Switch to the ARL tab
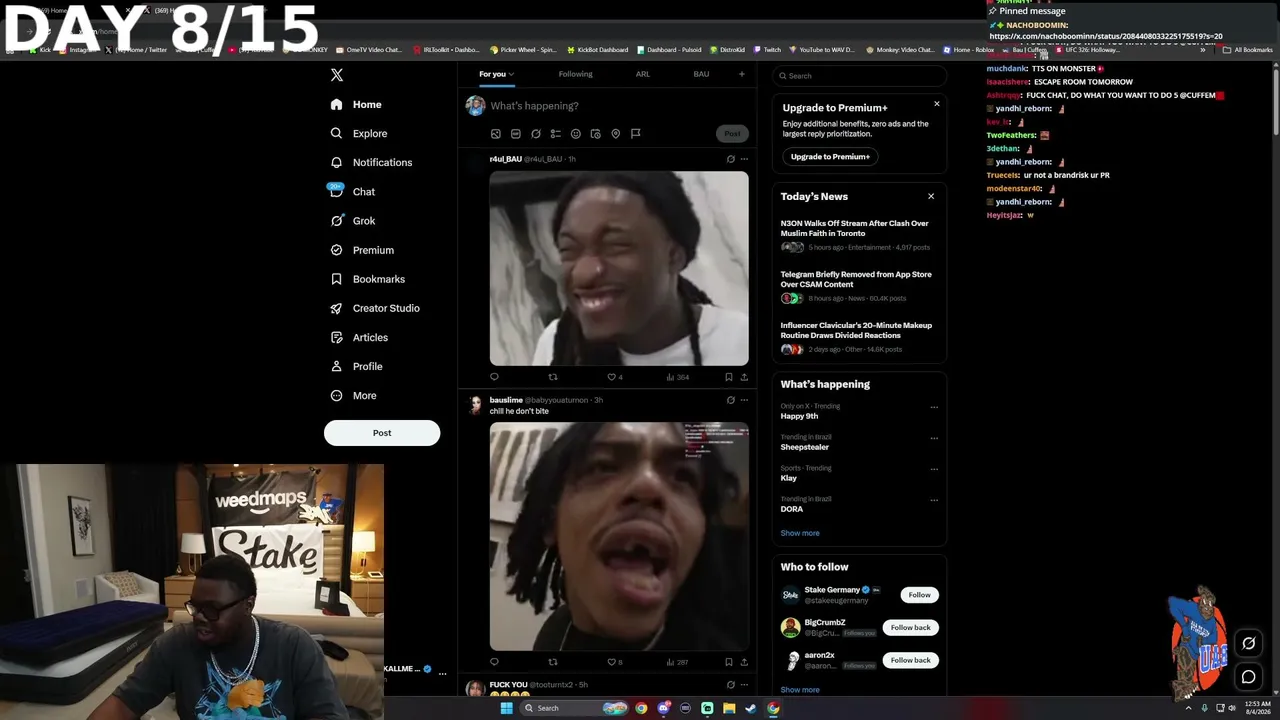 (x=643, y=74)
